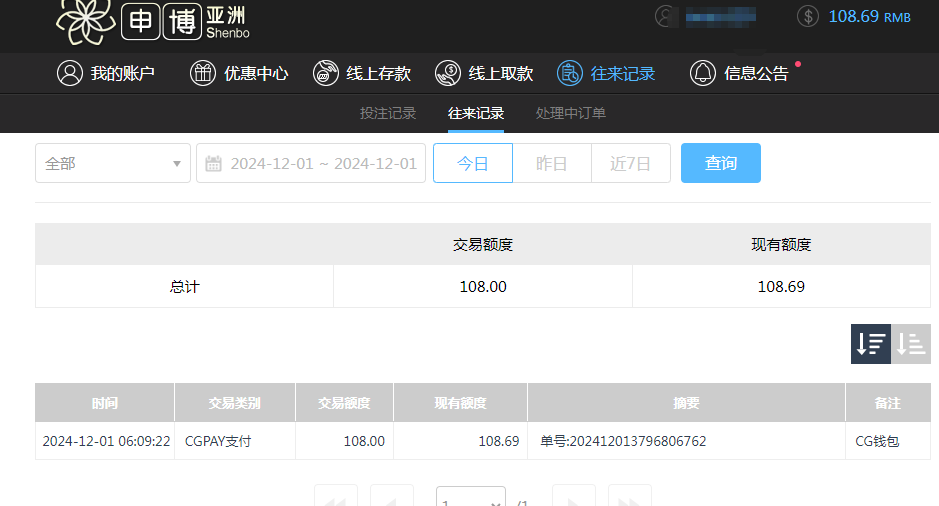Screen dimensions: 939x506
Task: Click the transaction records icon
Action: (570, 73)
